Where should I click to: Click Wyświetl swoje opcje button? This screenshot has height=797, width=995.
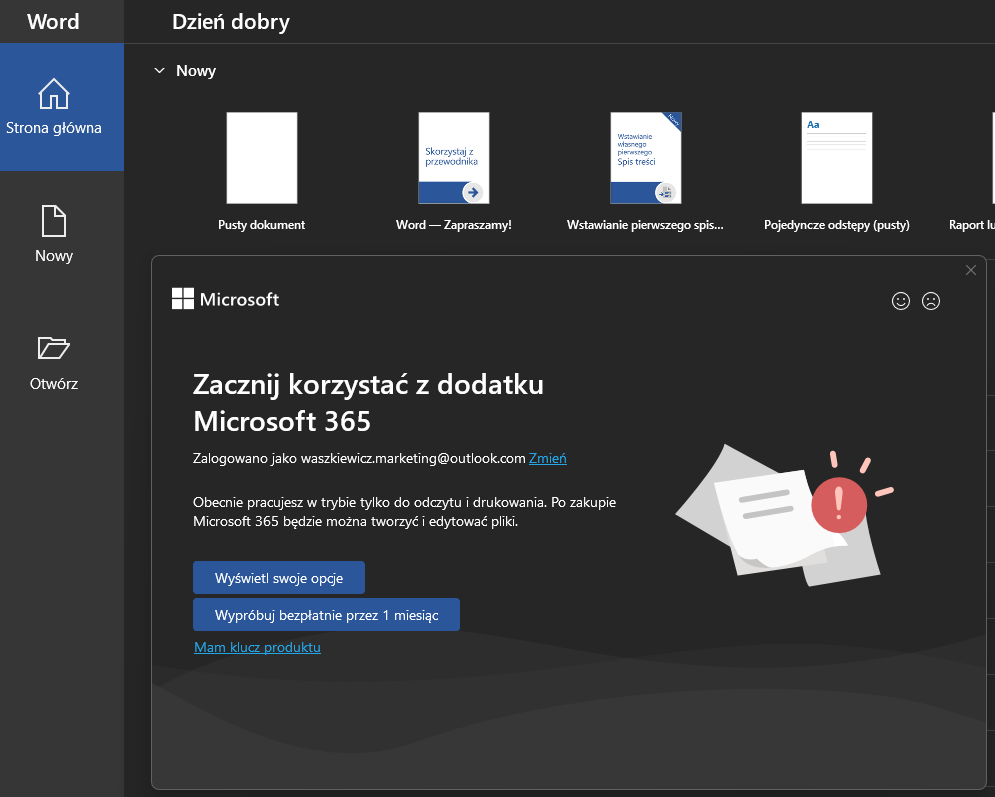(x=279, y=577)
